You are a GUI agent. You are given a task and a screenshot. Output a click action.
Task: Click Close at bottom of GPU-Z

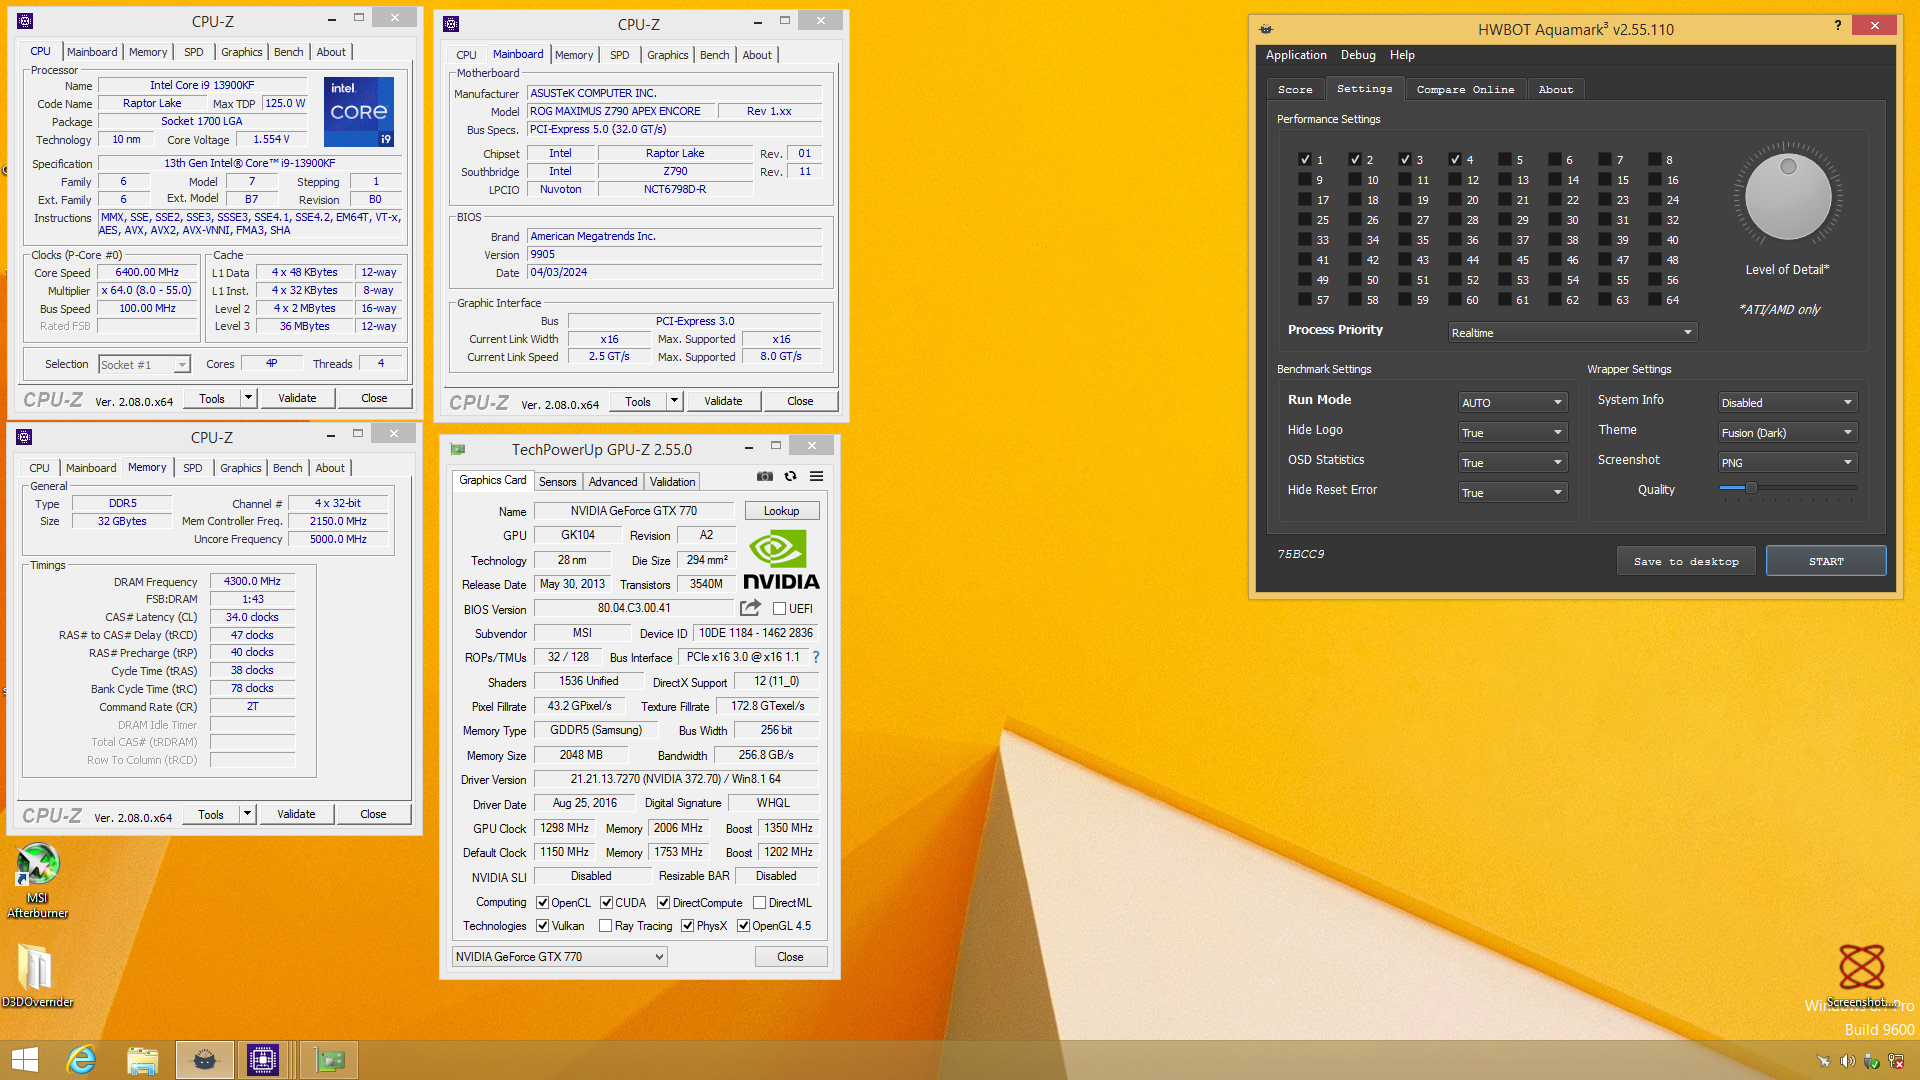[790, 957]
